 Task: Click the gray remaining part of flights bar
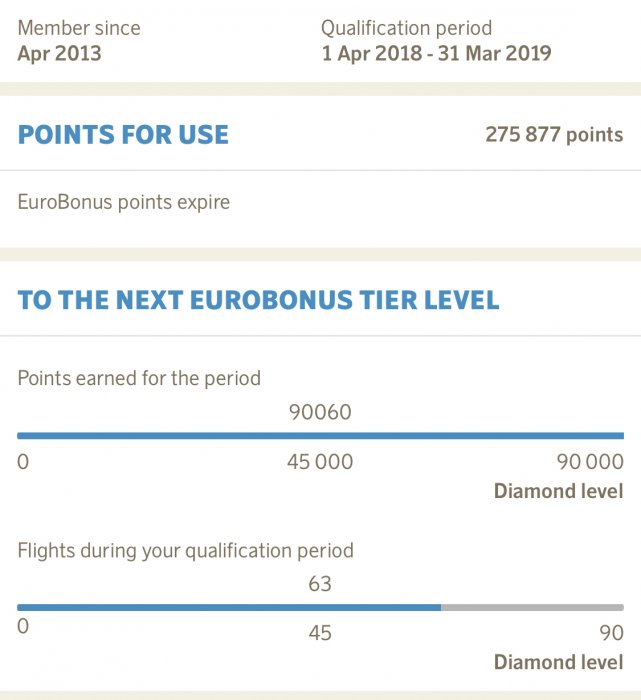[x=532, y=607]
